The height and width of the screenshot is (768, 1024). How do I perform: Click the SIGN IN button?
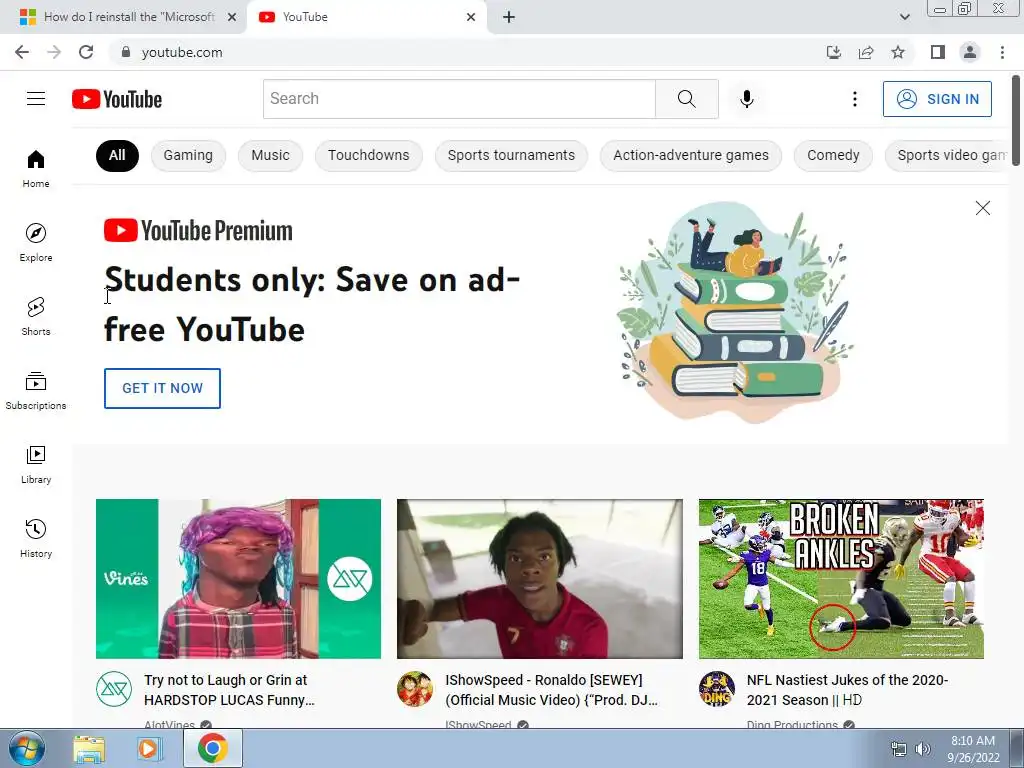point(937,99)
